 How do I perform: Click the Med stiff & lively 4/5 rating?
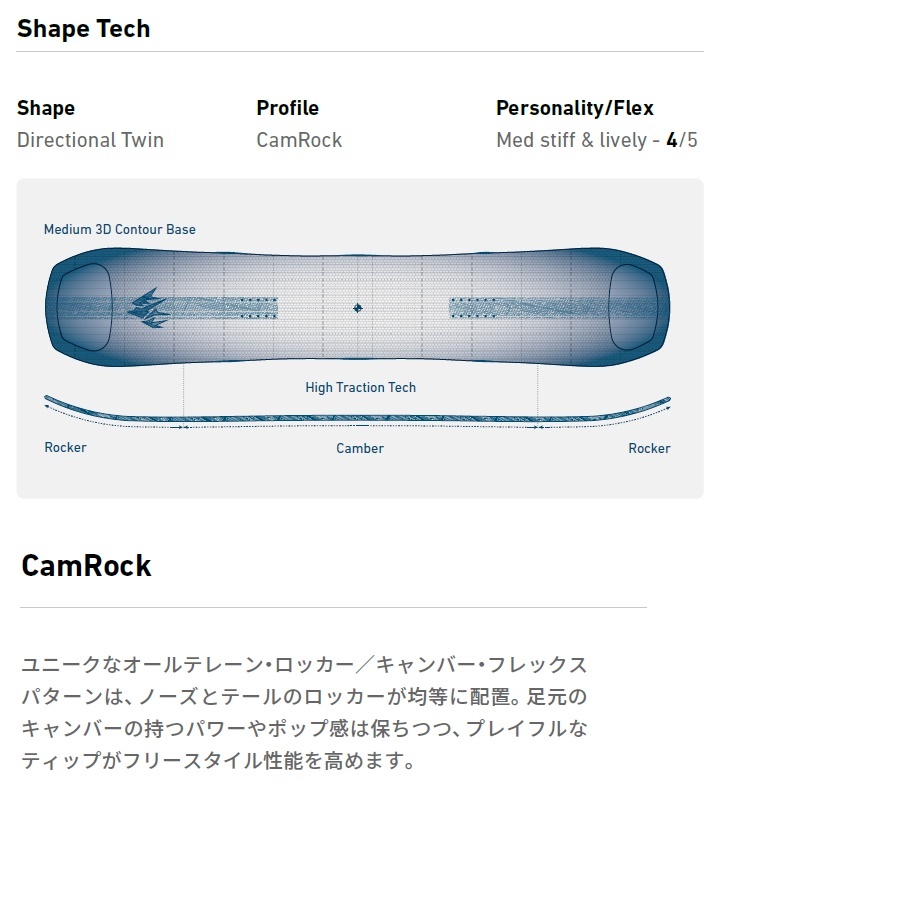point(596,140)
